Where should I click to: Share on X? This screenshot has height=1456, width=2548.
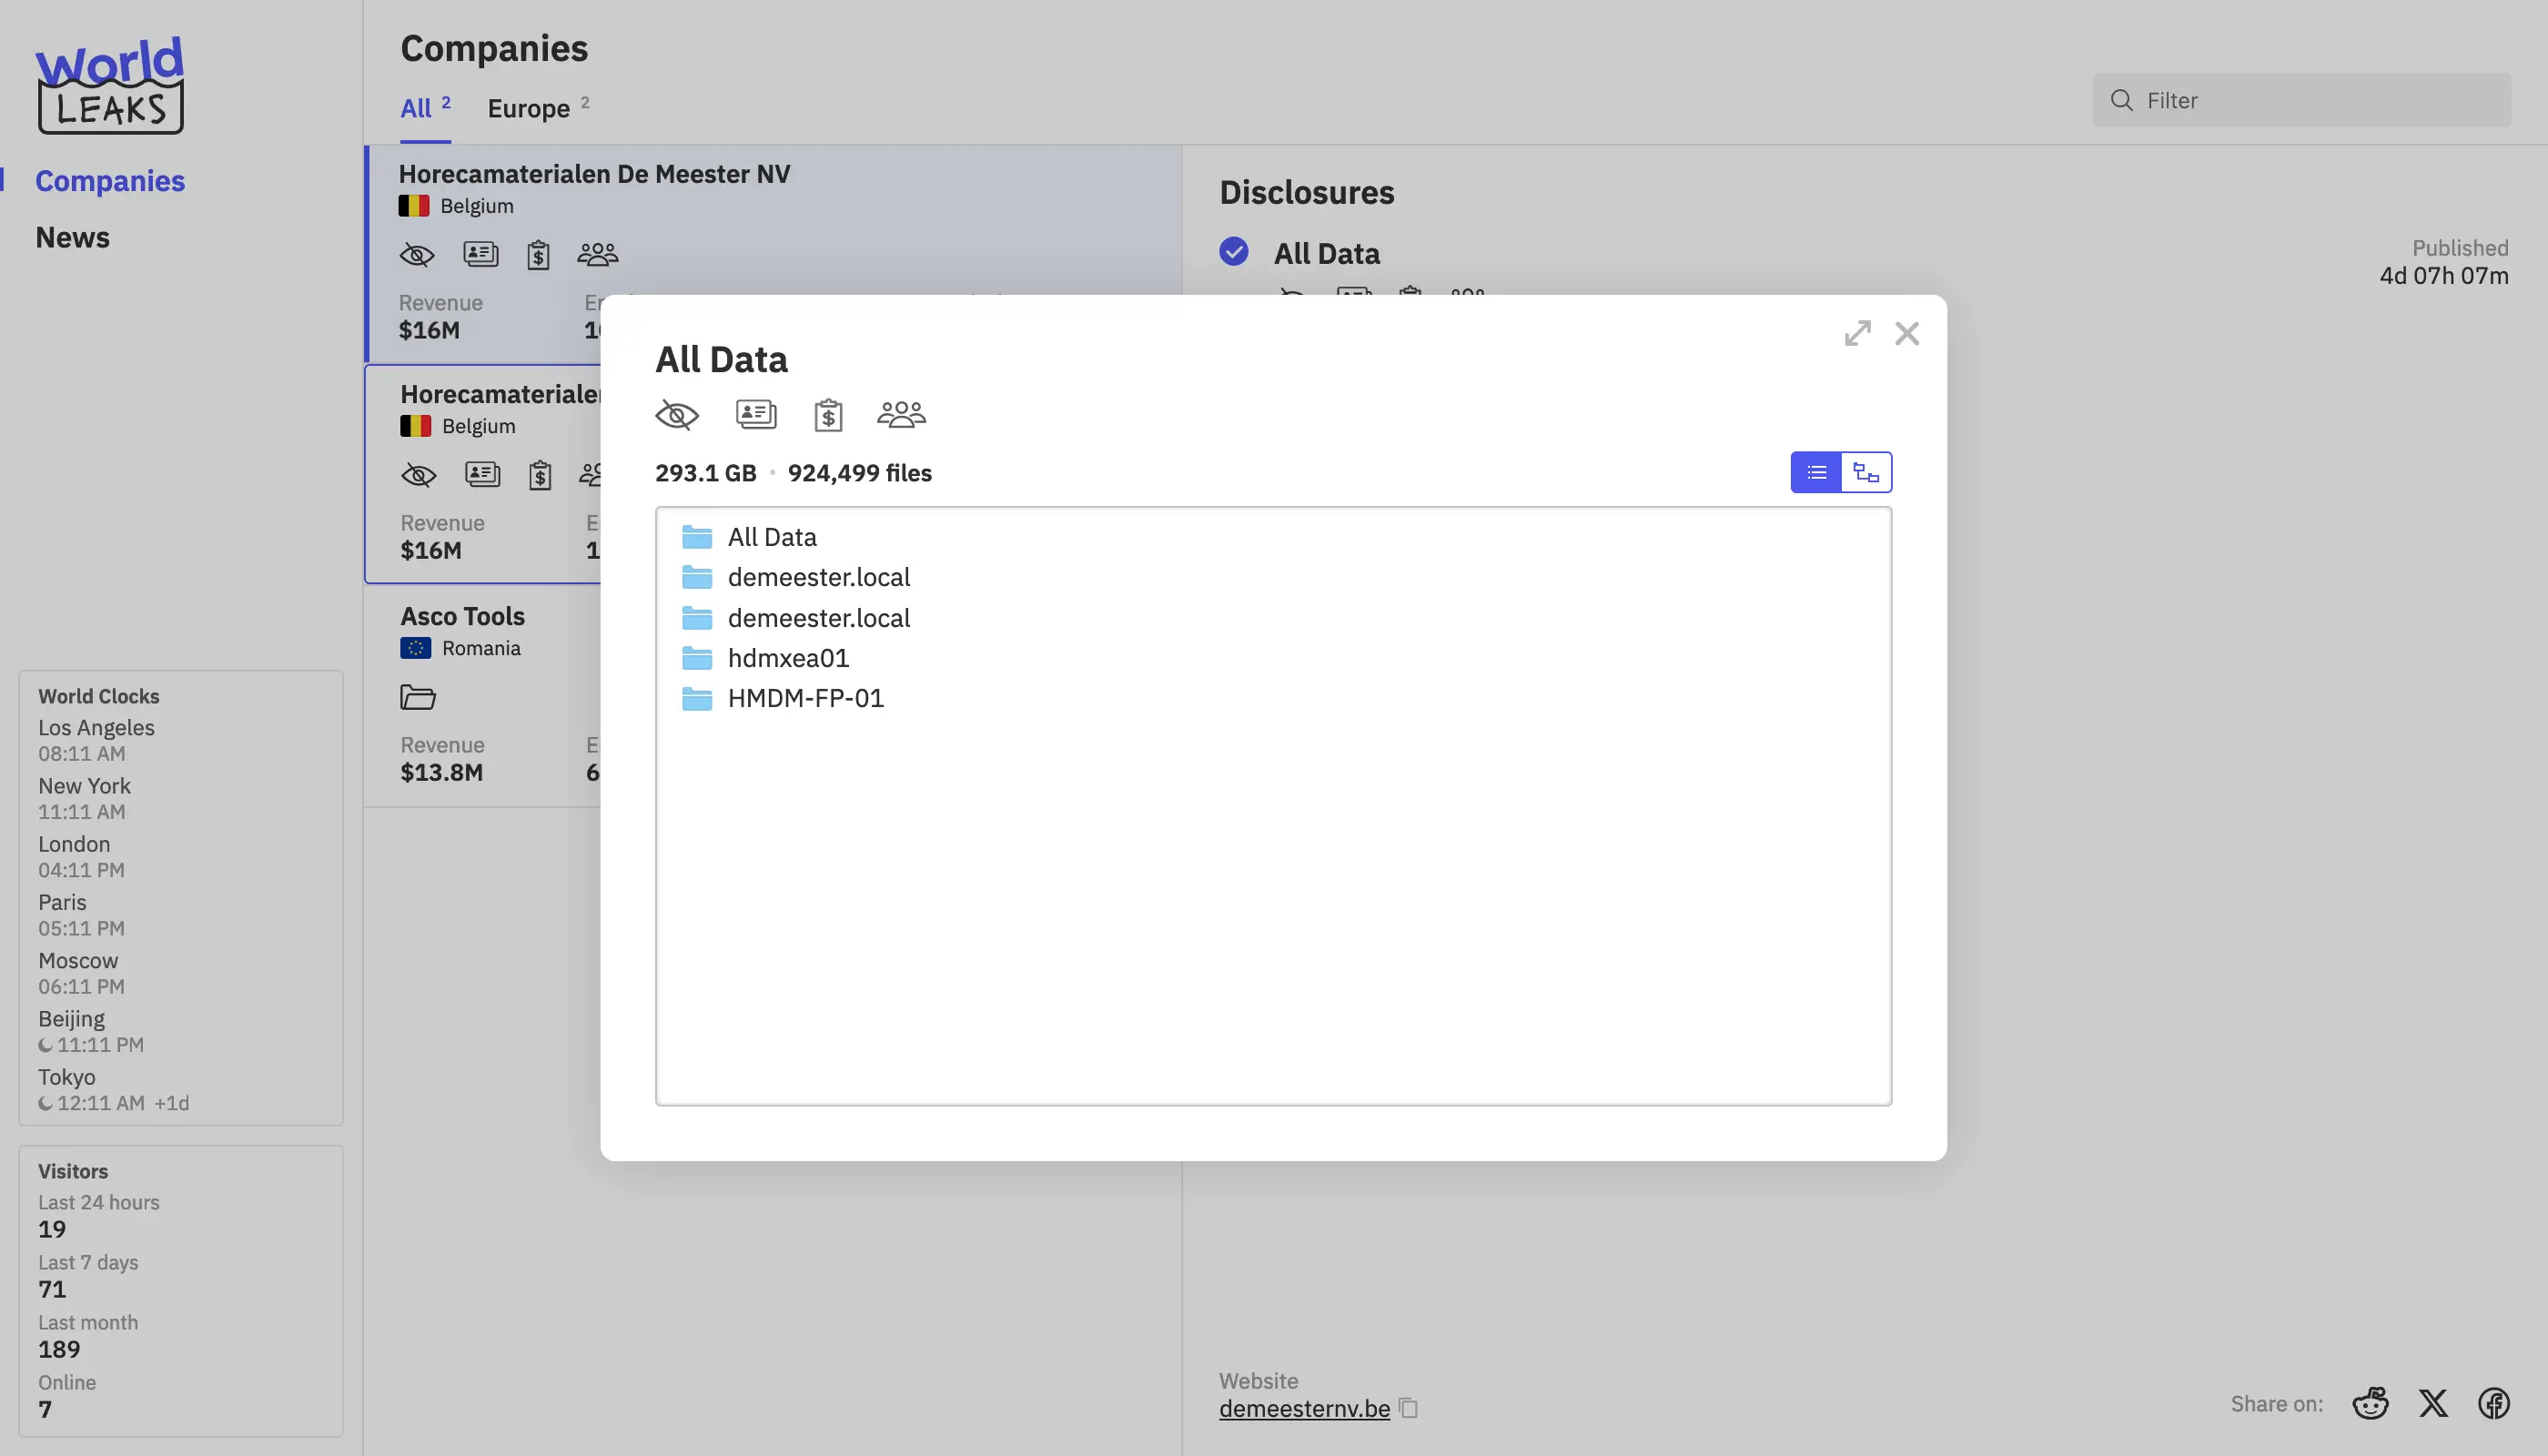[x=2433, y=1403]
